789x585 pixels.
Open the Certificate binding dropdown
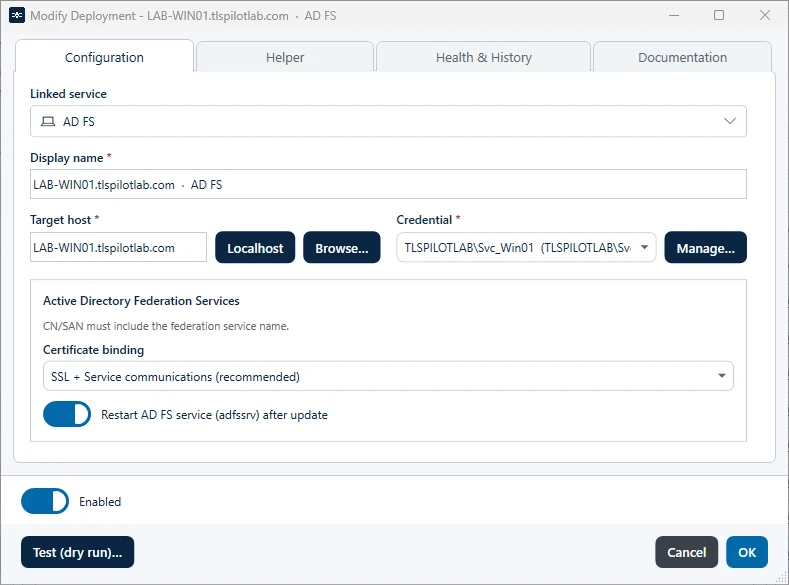388,376
